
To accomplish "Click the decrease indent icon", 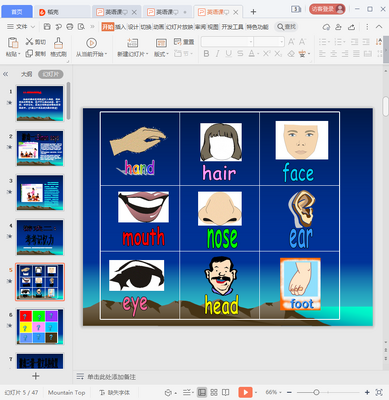I will (355, 42).
